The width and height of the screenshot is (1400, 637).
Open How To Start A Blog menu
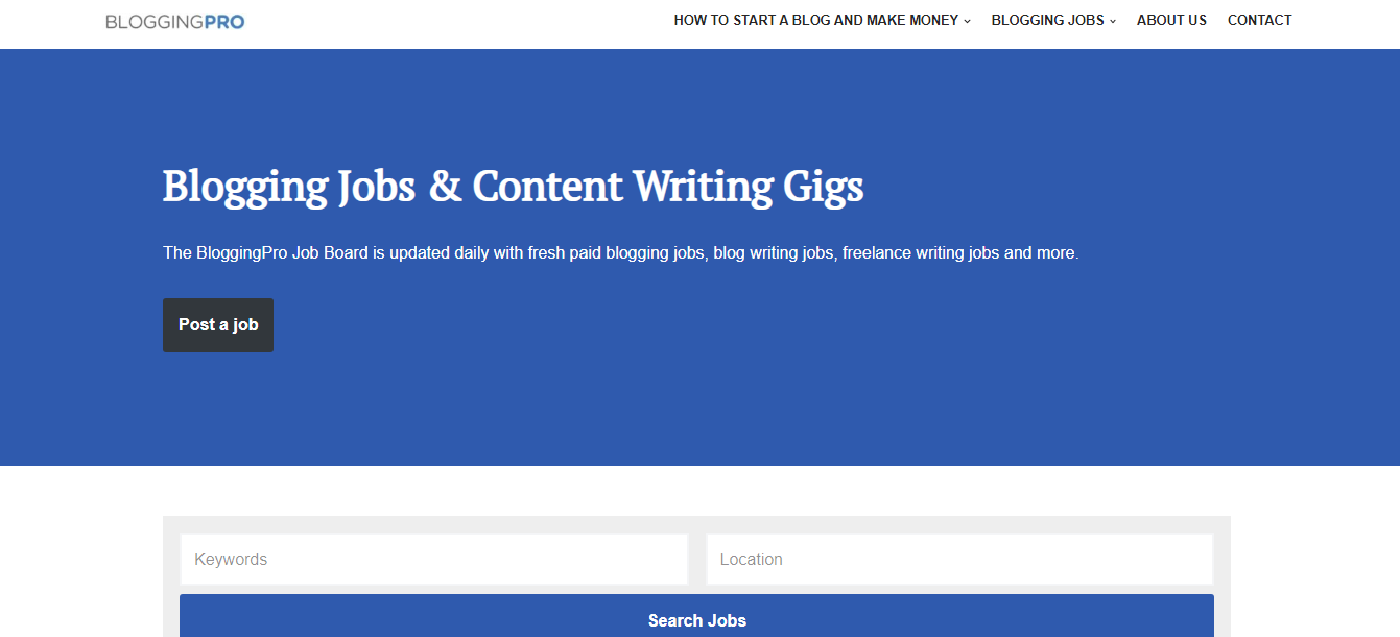816,20
